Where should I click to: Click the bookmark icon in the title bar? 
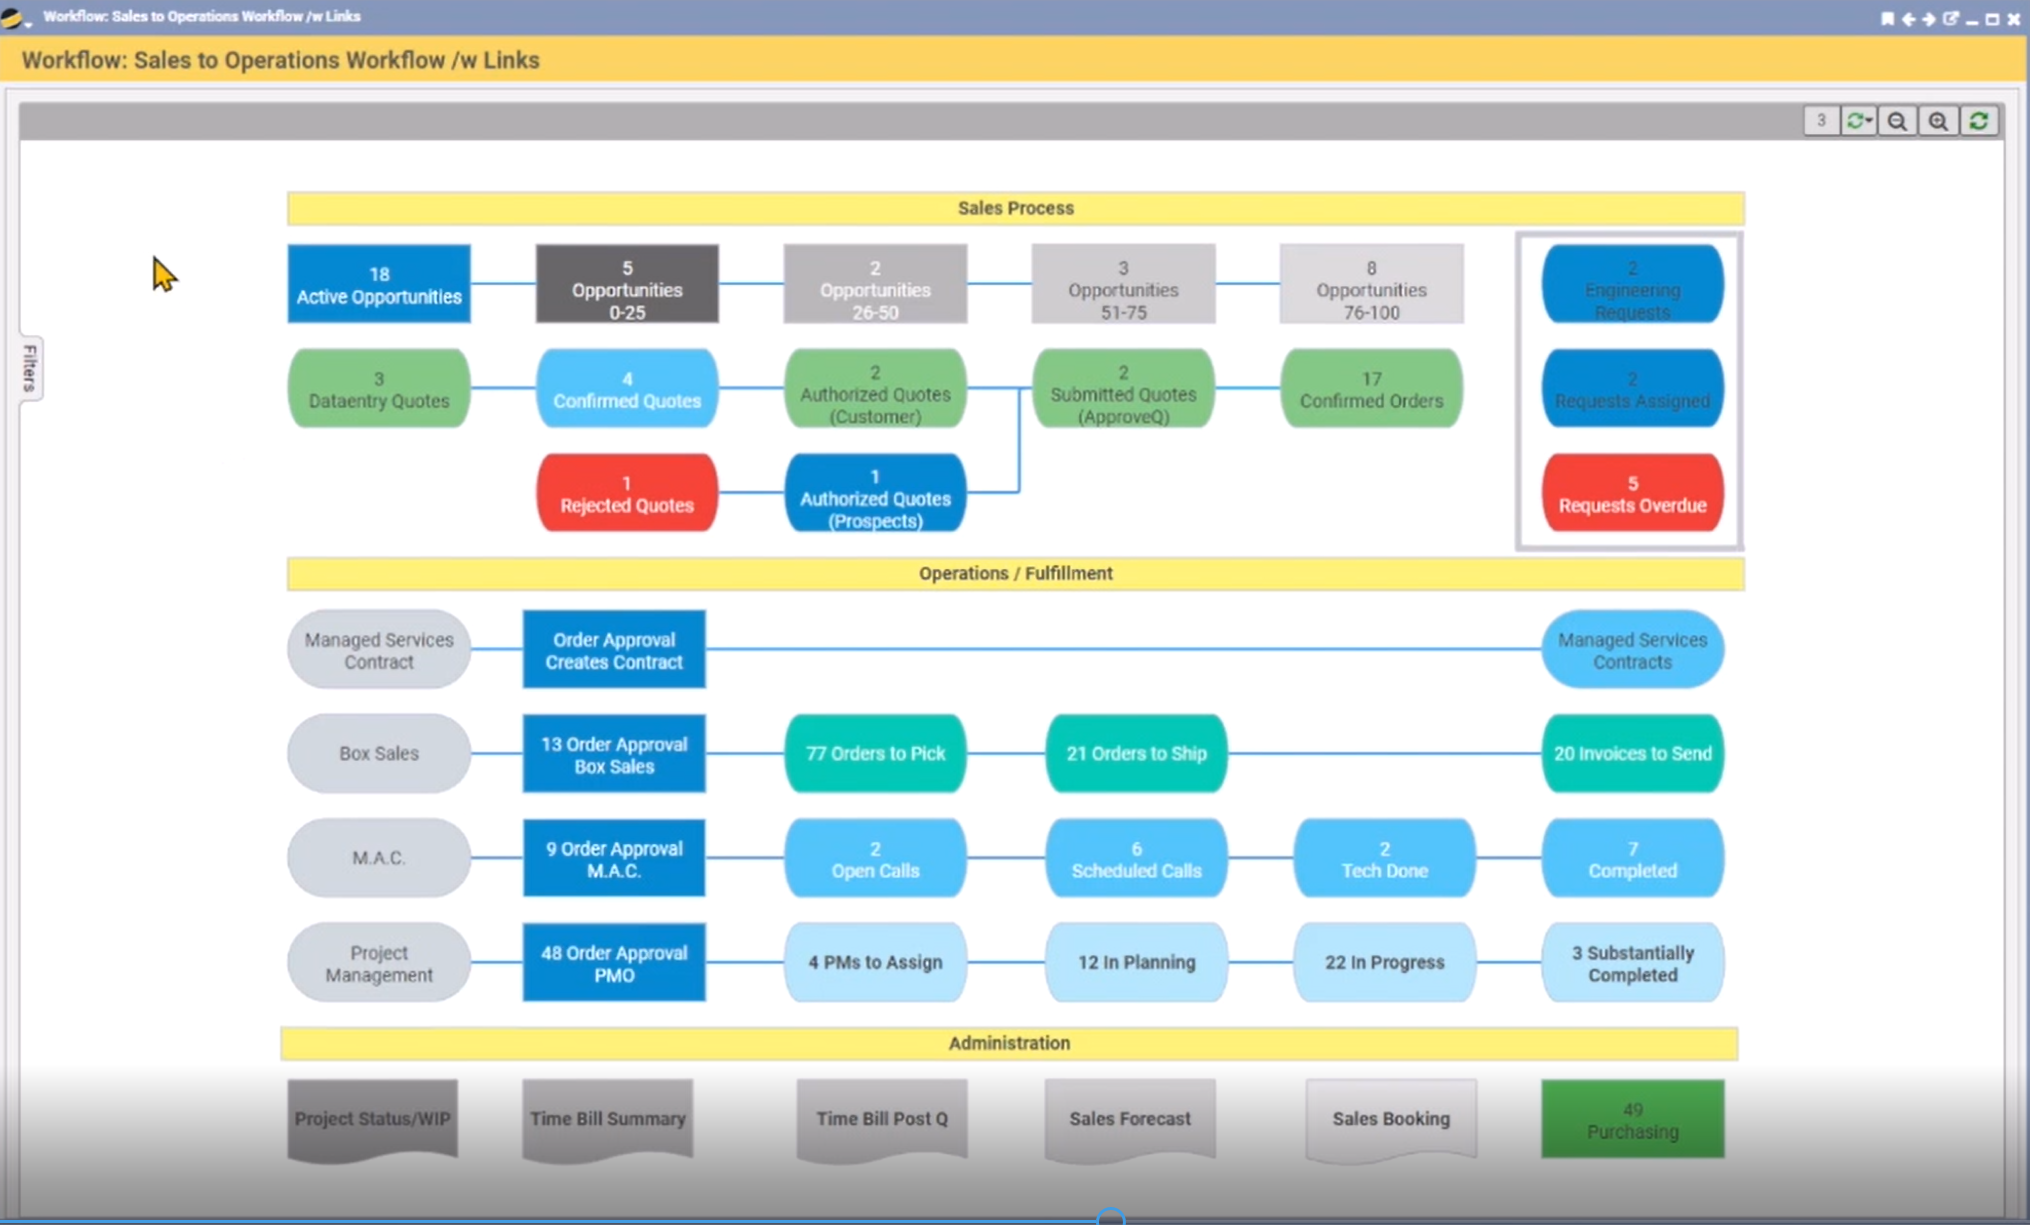pyautogui.click(x=1888, y=18)
